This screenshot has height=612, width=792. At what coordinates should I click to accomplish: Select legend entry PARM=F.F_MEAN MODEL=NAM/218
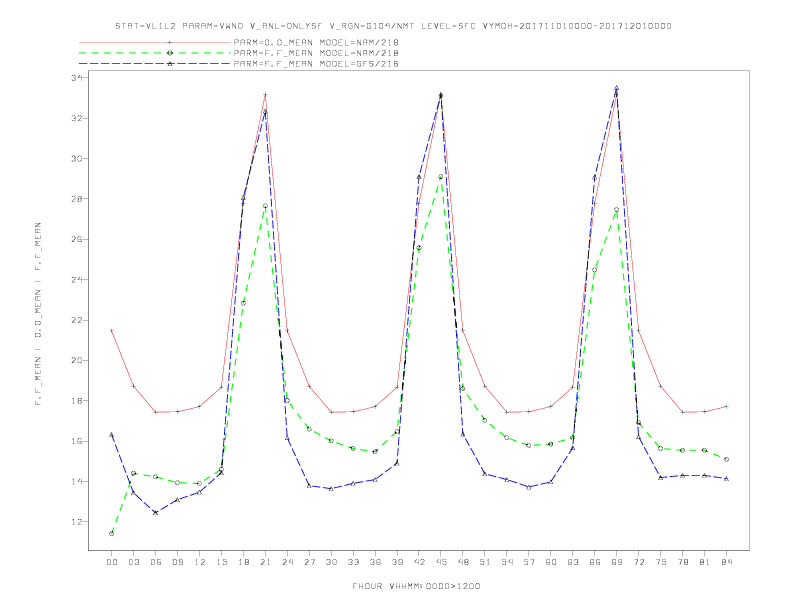pyautogui.click(x=316, y=53)
